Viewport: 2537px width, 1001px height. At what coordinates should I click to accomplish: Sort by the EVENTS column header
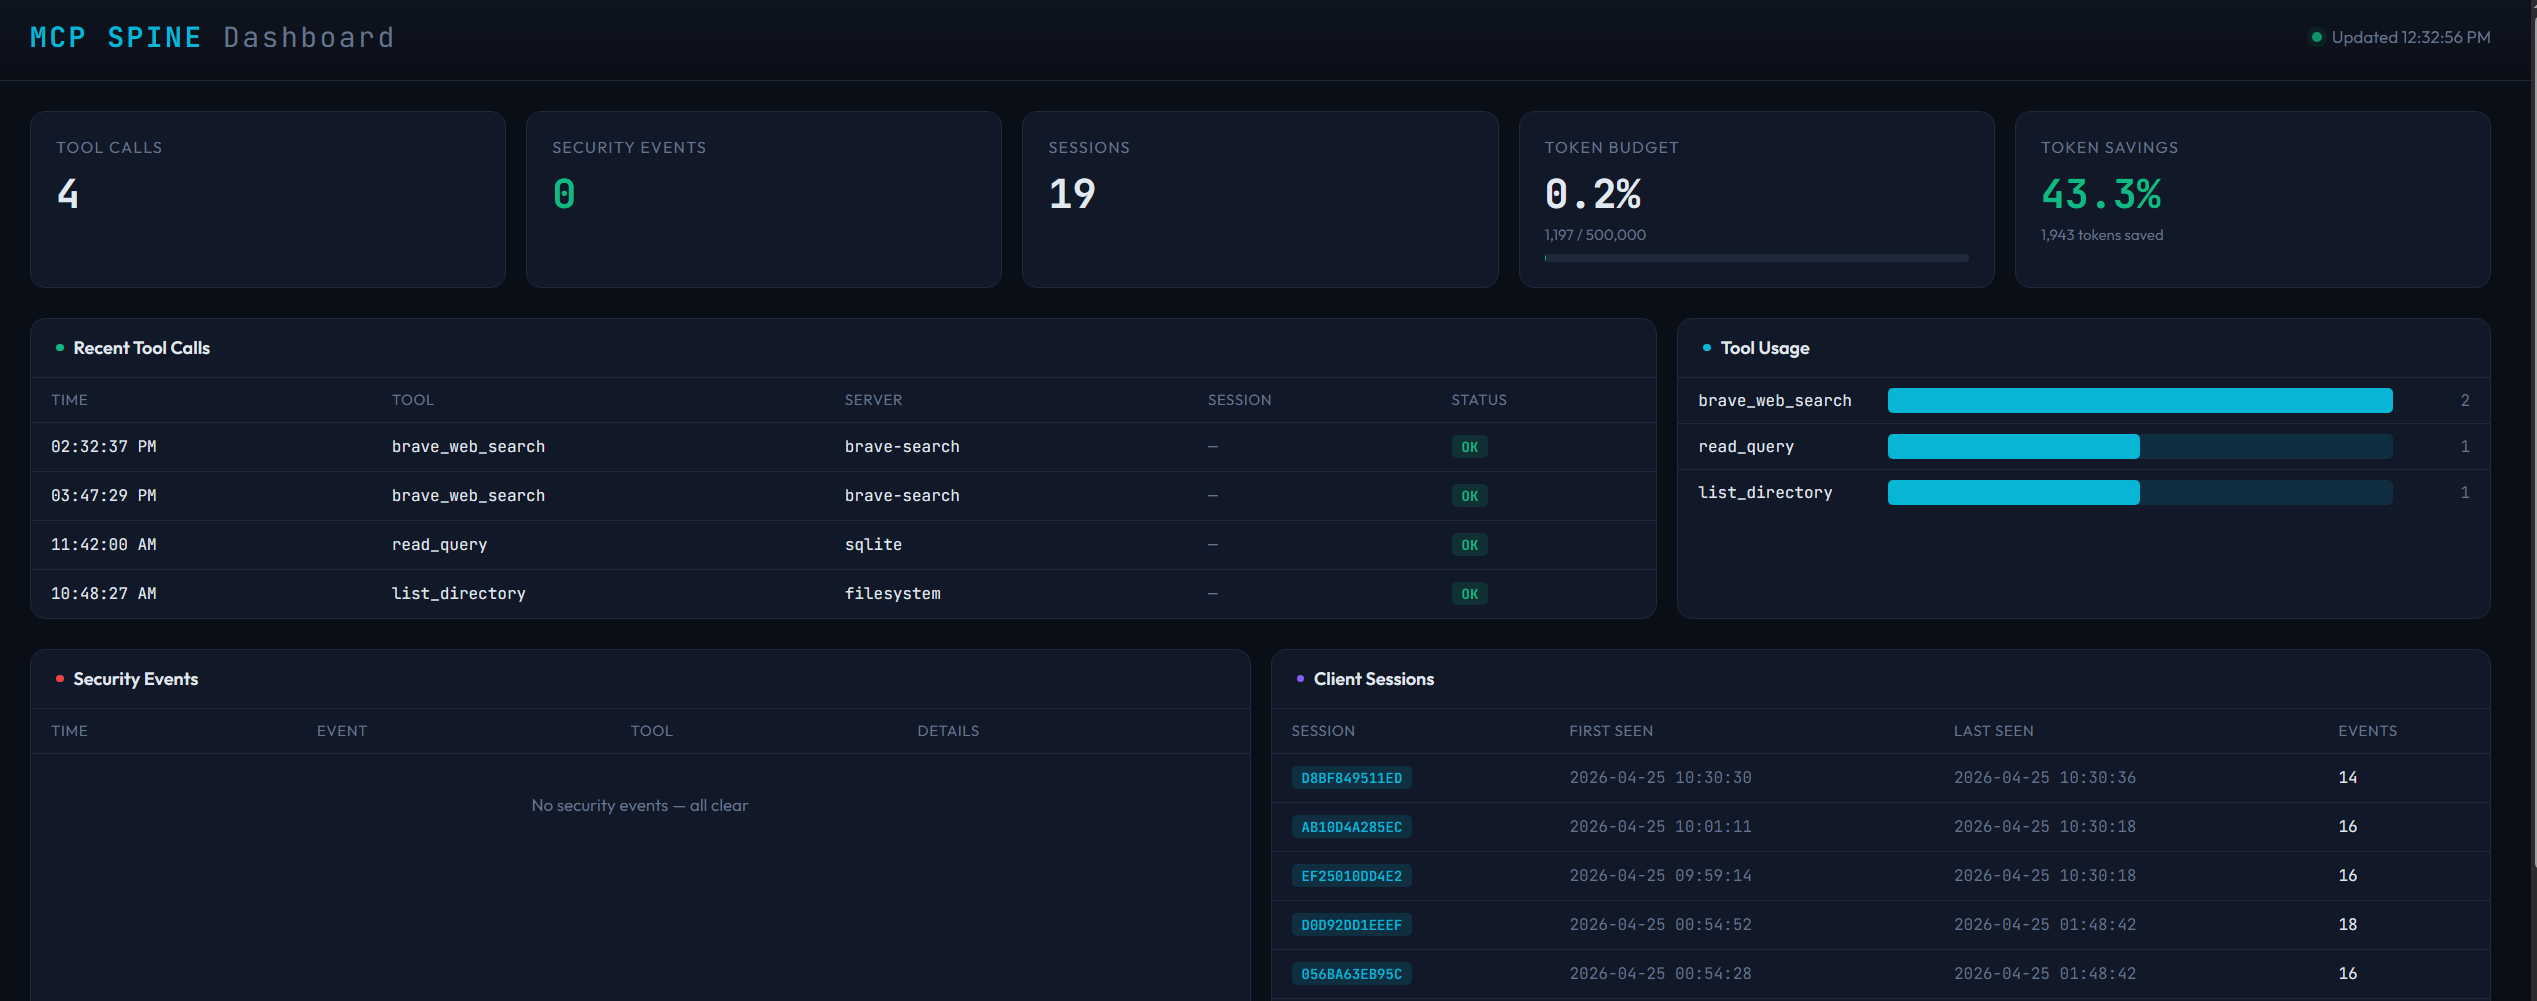tap(2367, 731)
